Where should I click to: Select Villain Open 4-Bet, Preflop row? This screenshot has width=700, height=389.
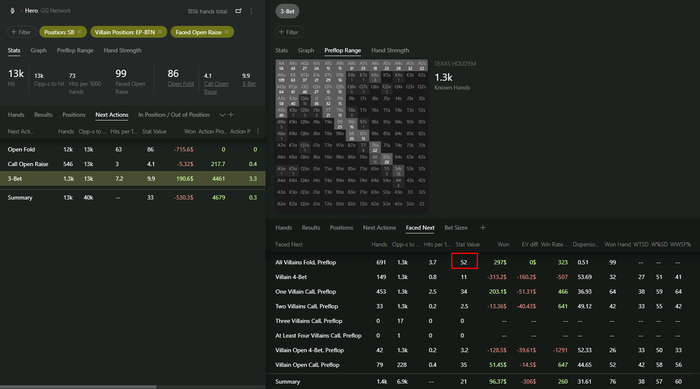483,350
